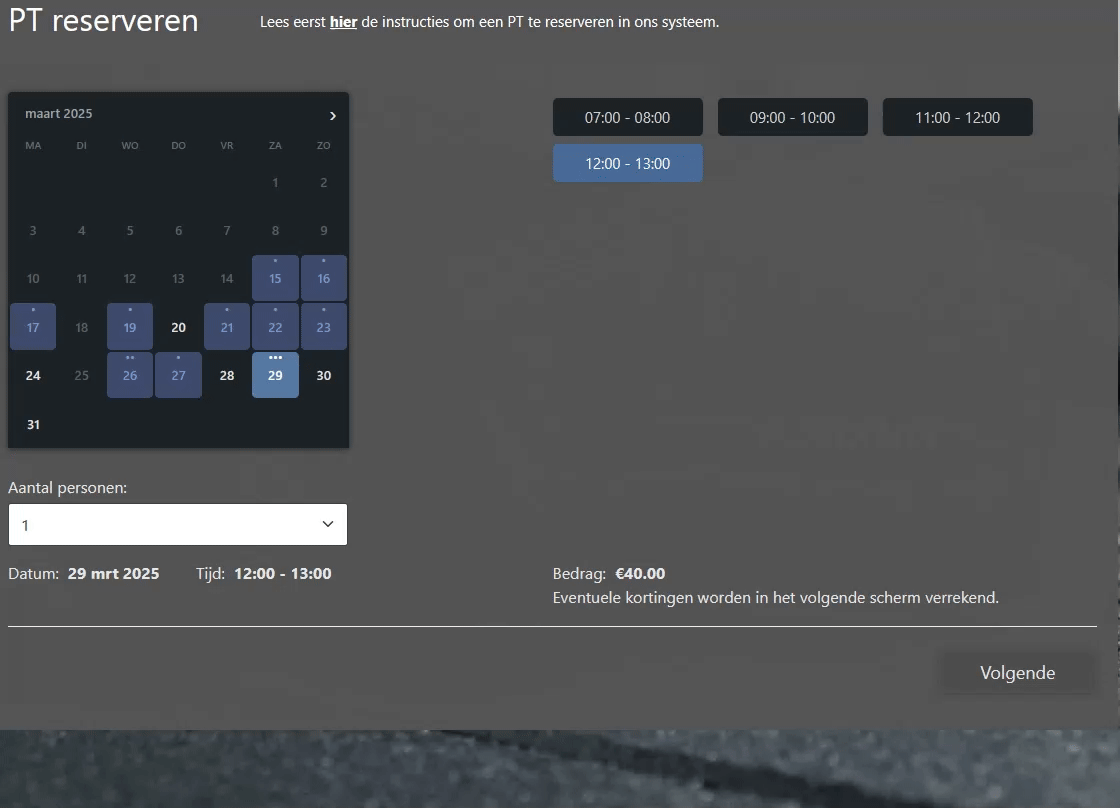Choose March 22 in the calendar
The width and height of the screenshot is (1120, 808).
coord(275,327)
